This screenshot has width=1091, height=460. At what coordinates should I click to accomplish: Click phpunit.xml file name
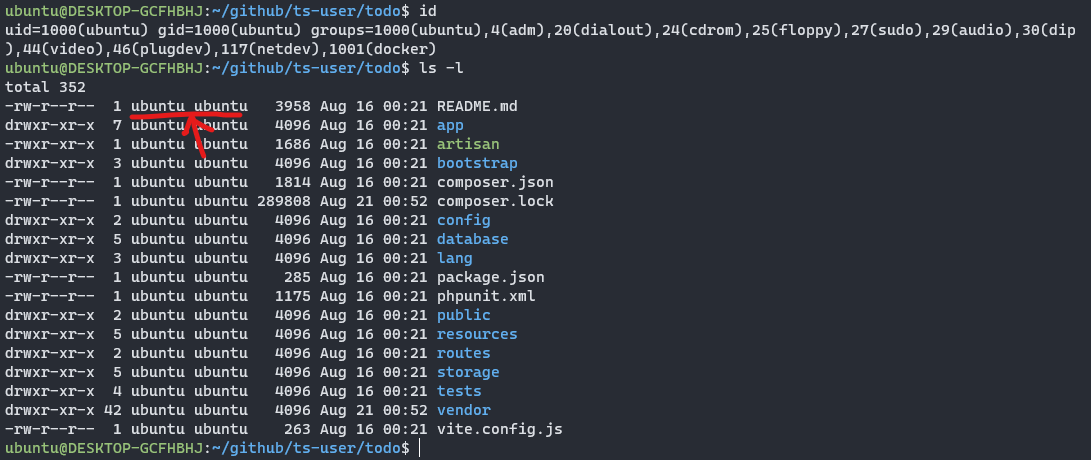486,296
